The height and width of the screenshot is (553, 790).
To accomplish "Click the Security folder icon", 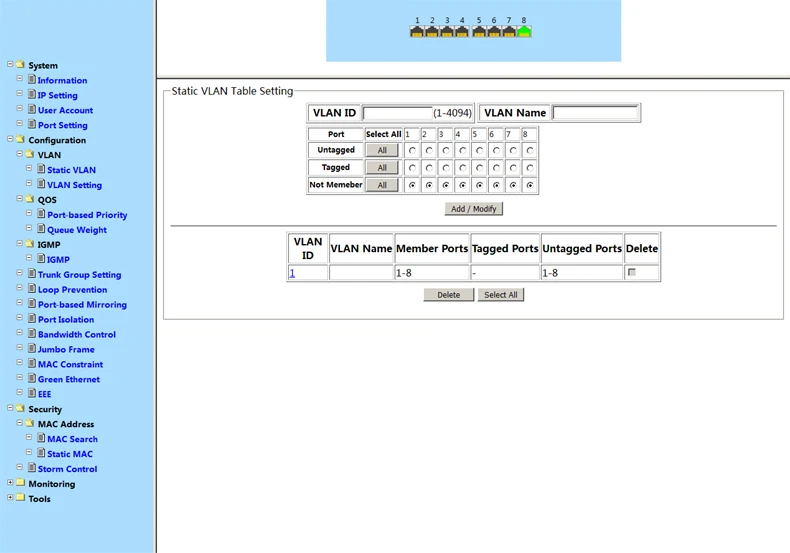I will [20, 408].
